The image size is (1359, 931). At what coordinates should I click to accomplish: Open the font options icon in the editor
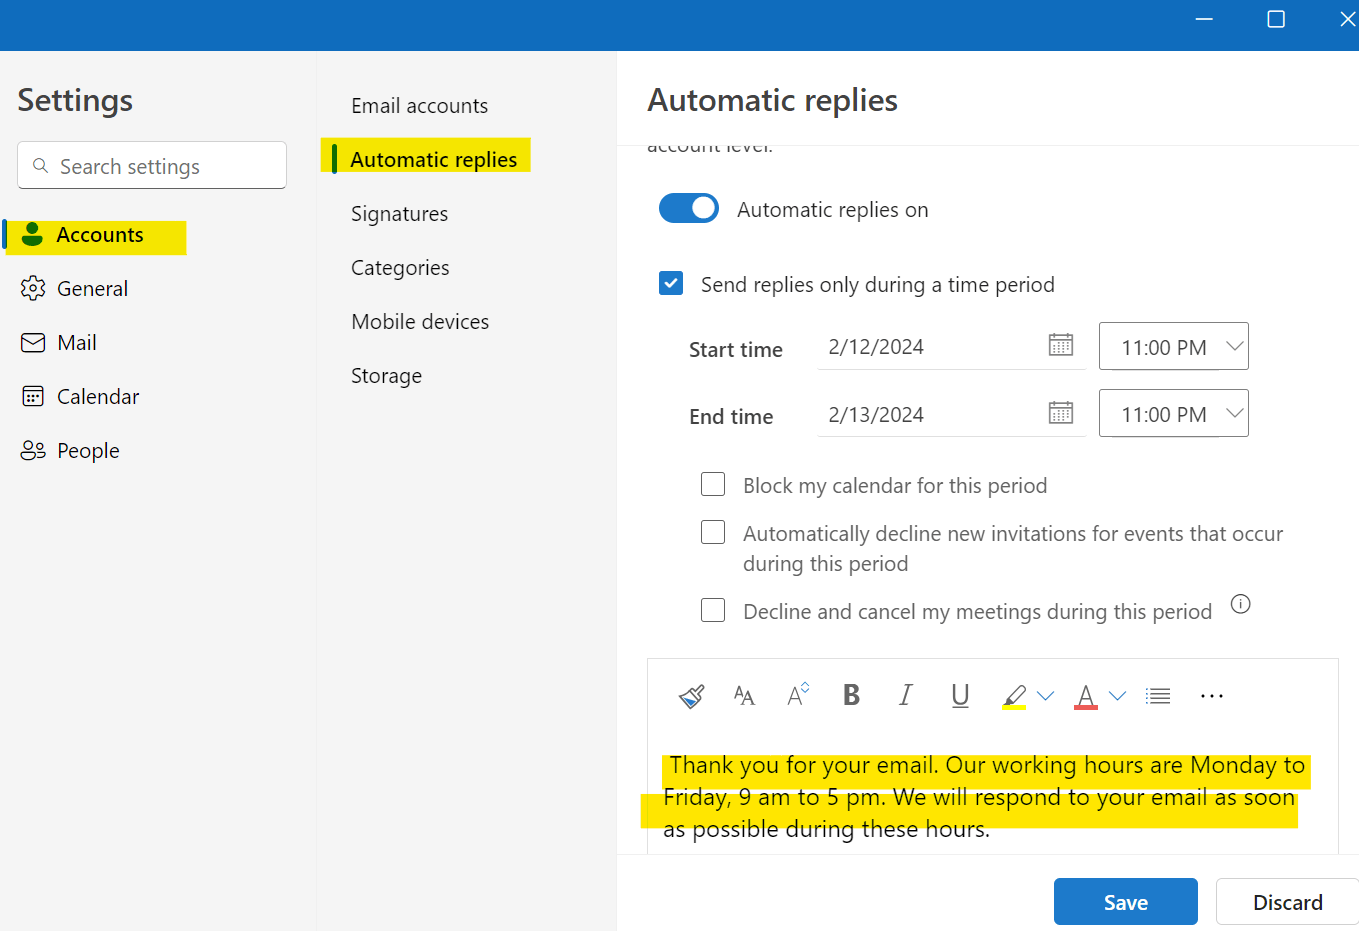click(744, 695)
